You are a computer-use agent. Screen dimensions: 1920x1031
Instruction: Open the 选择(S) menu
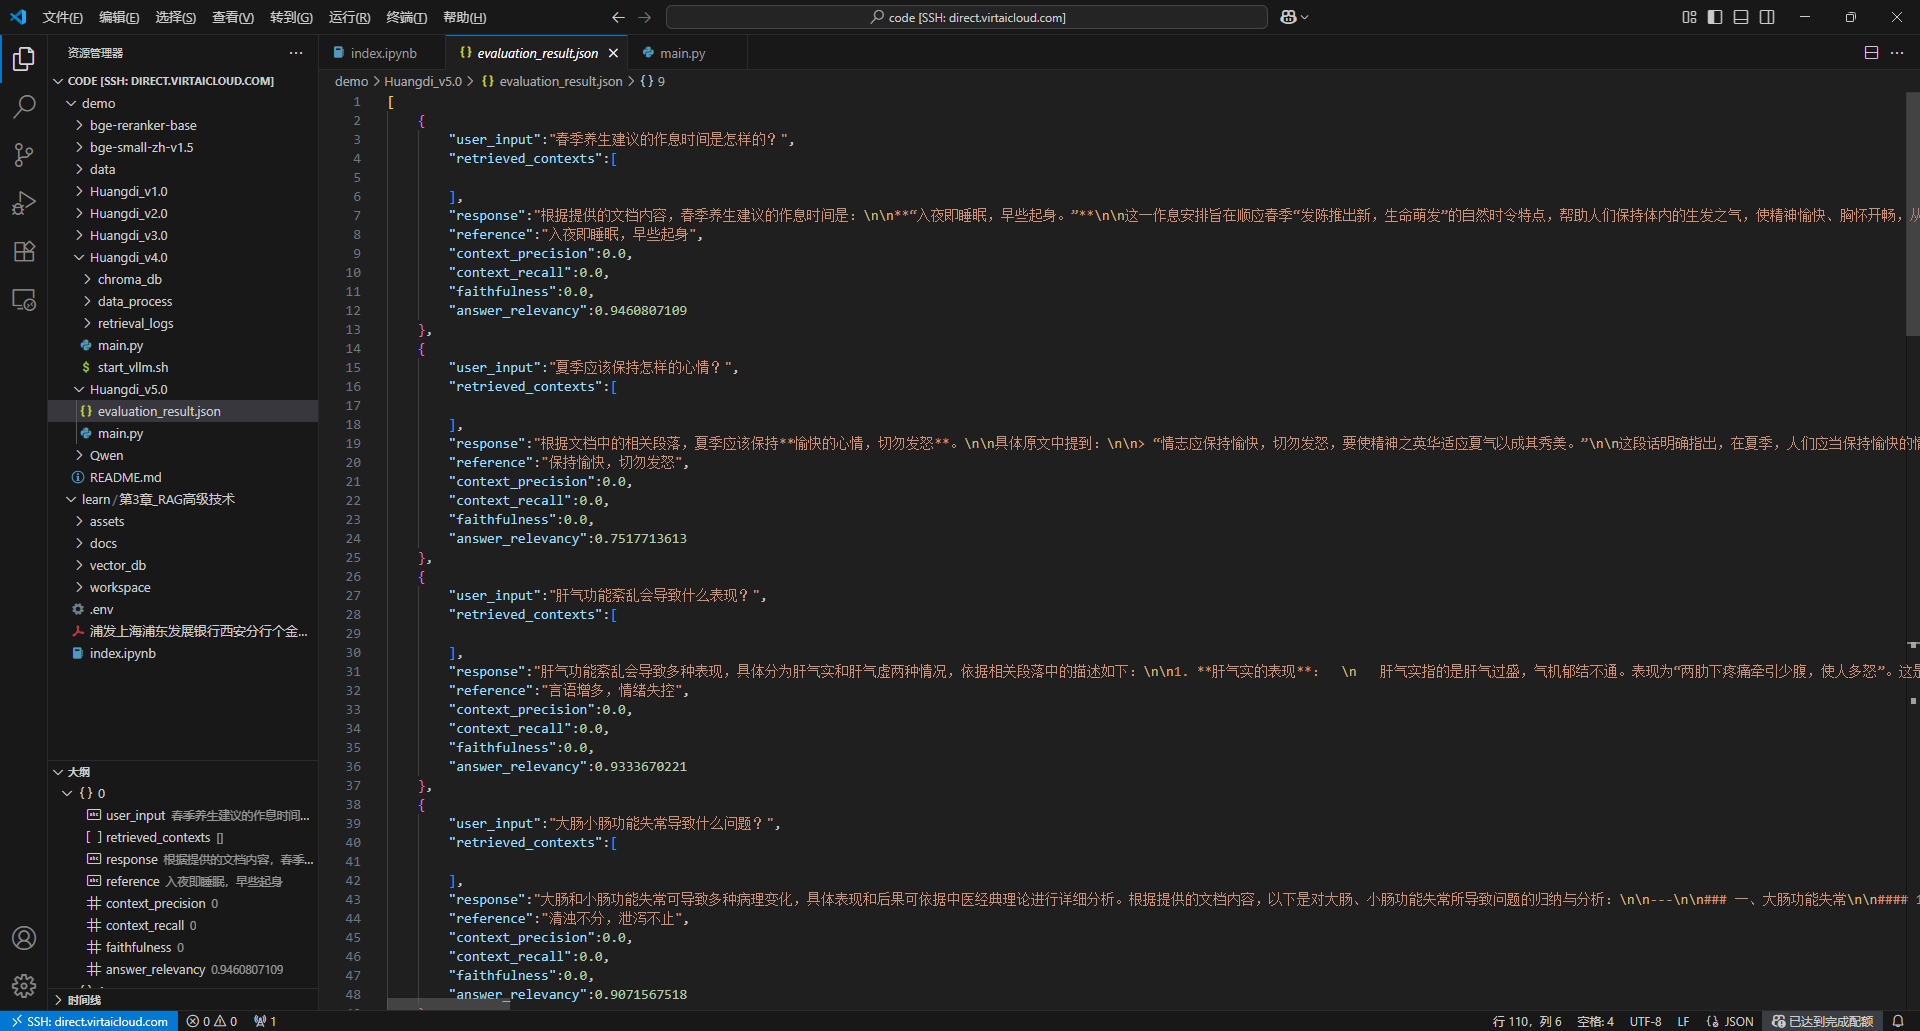(x=176, y=17)
